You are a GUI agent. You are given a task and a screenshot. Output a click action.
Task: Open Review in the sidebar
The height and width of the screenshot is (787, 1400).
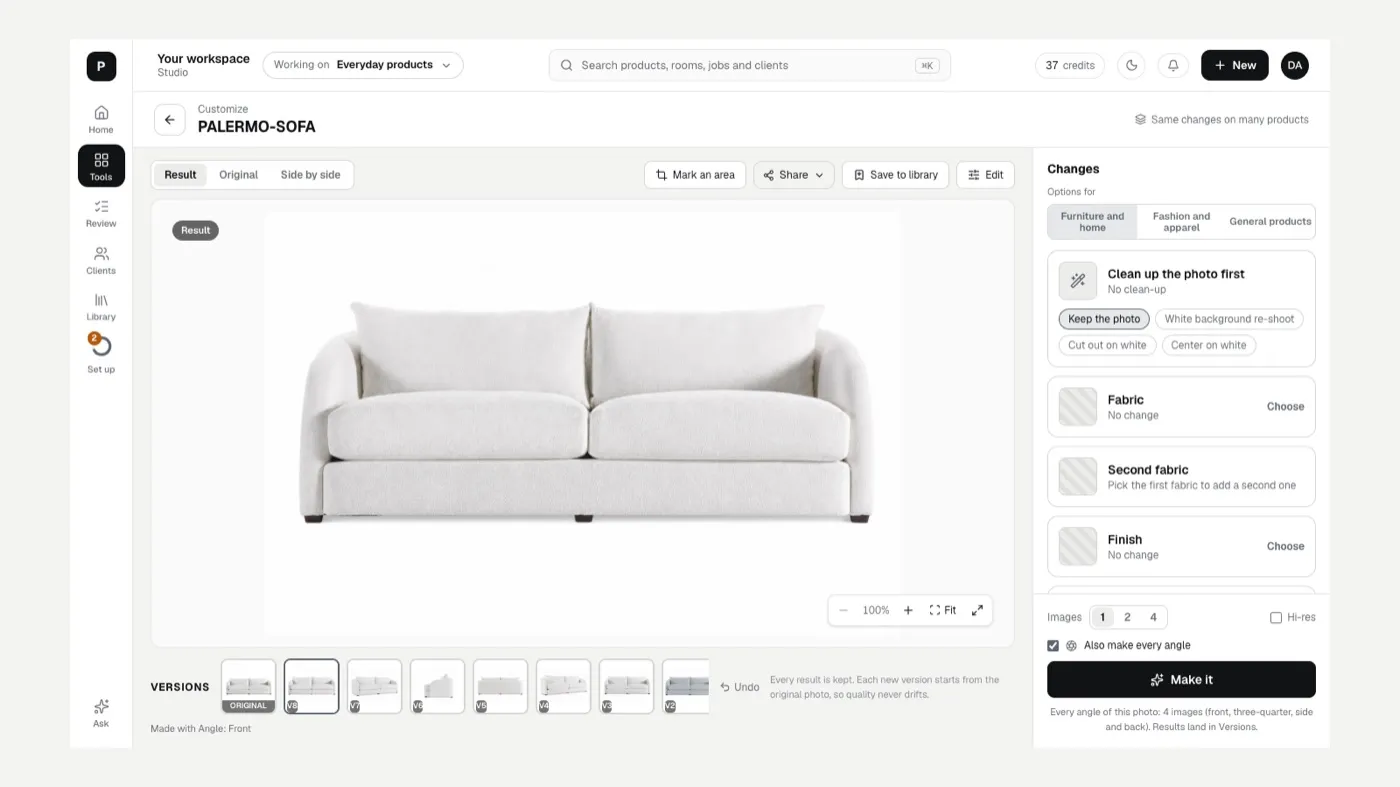click(101, 213)
